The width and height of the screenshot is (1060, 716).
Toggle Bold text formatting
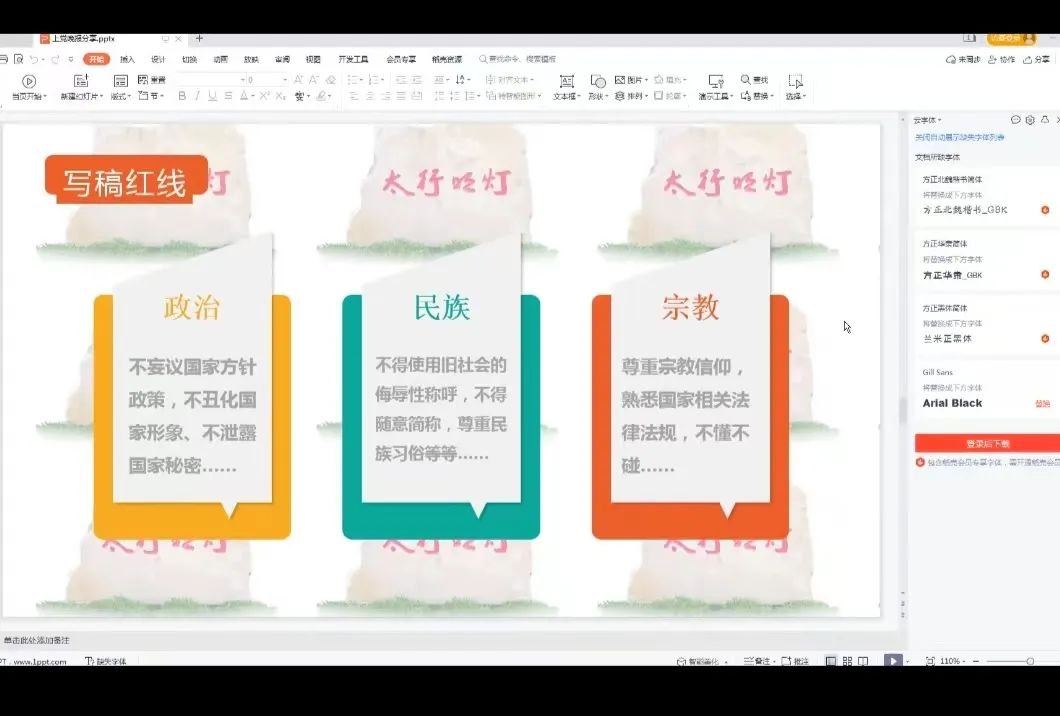(x=182, y=96)
